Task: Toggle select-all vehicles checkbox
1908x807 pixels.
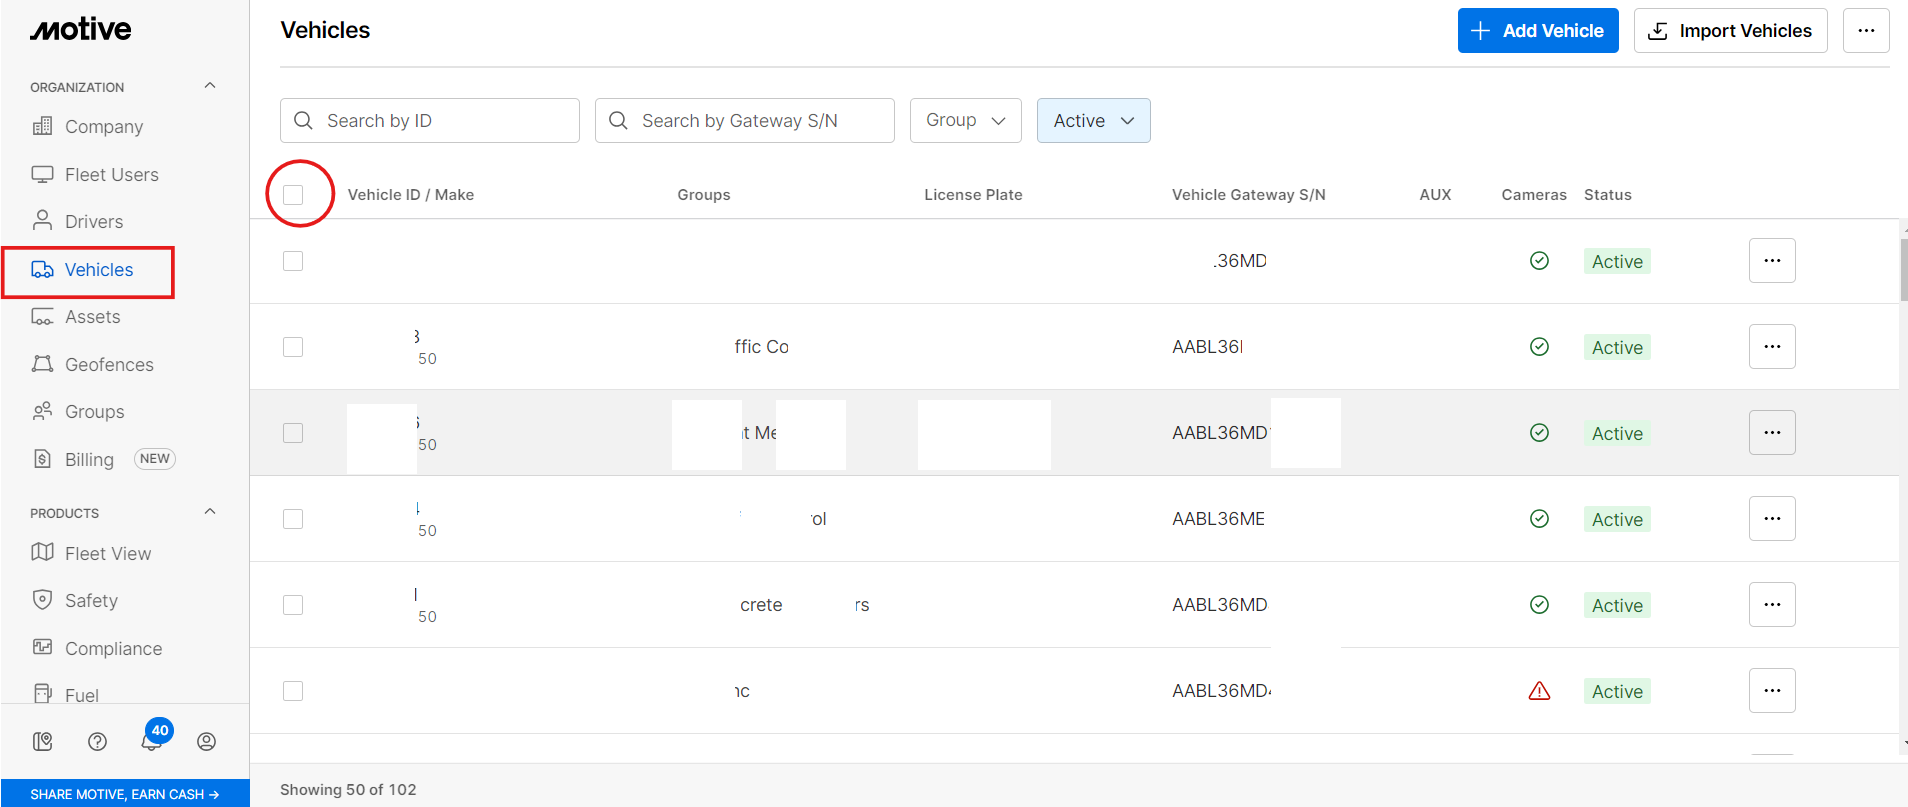Action: 293,194
